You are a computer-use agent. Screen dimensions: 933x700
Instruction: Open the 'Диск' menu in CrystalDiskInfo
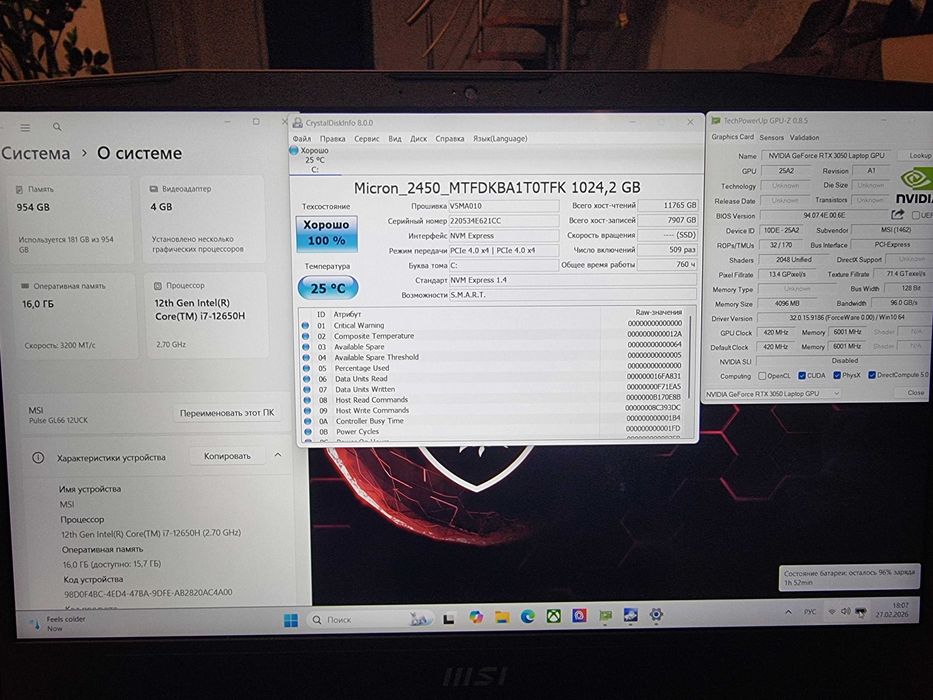click(418, 139)
